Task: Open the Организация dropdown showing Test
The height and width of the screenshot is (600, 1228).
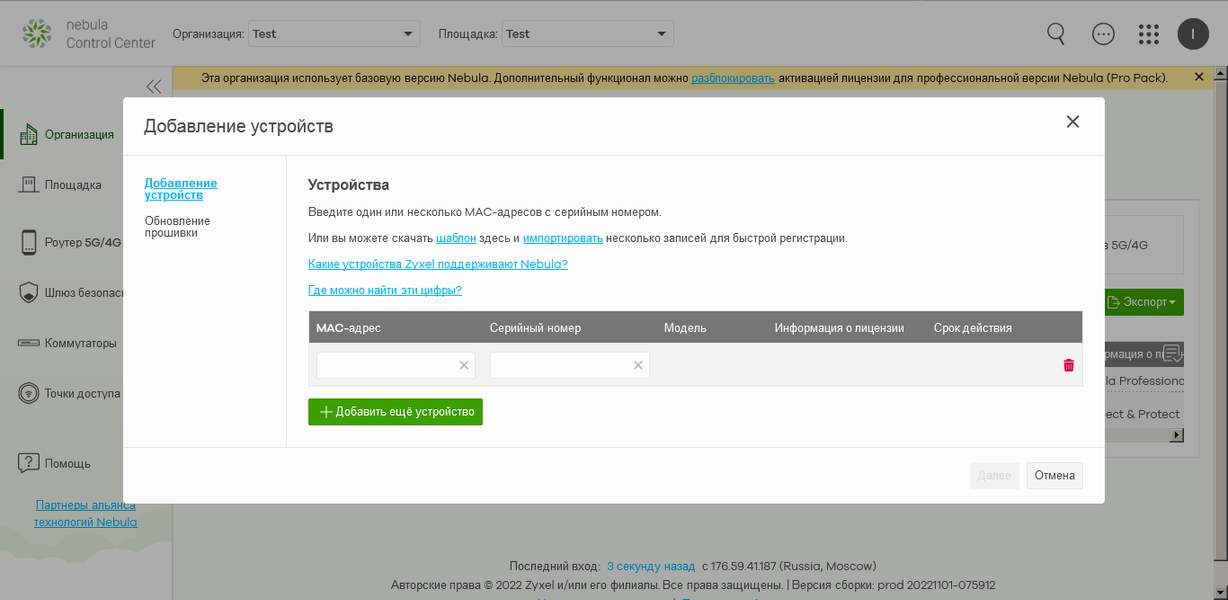Action: click(x=335, y=33)
